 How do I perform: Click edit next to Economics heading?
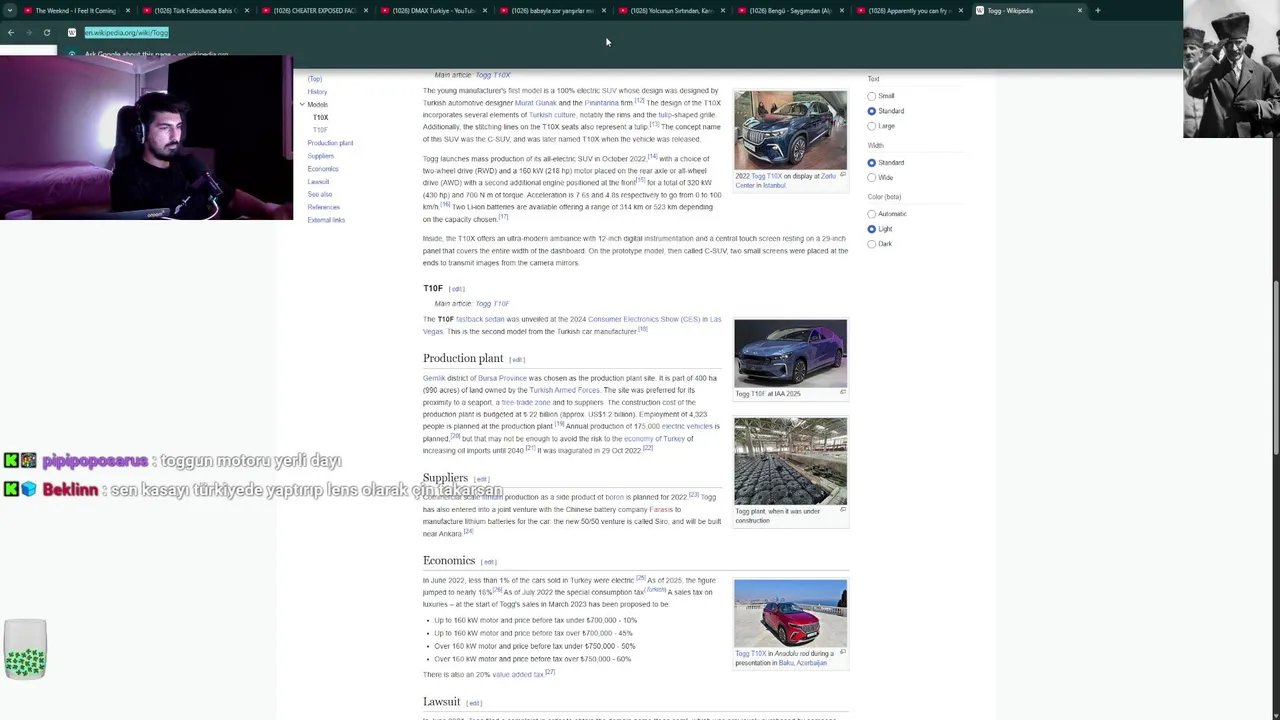[488, 562]
